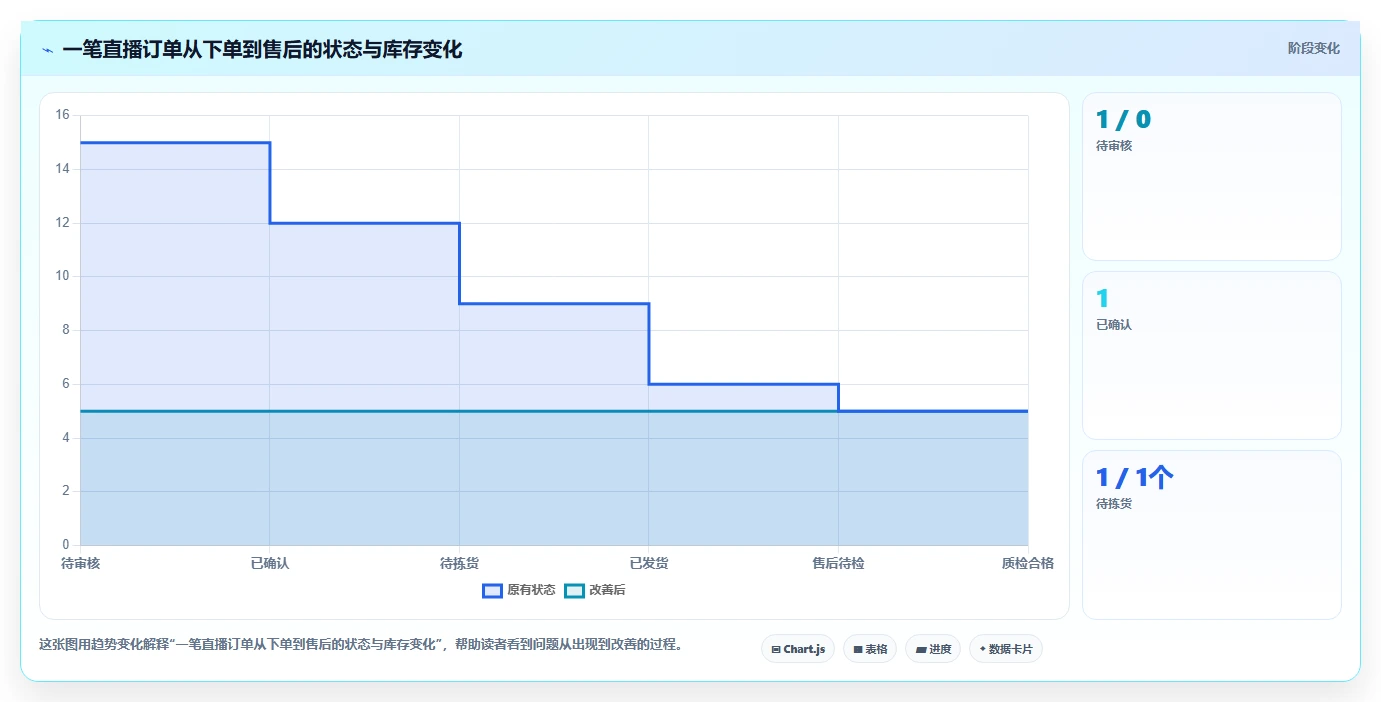
Task: Click the value 1 / 1个 in 待拣货 card
Action: coord(1134,478)
